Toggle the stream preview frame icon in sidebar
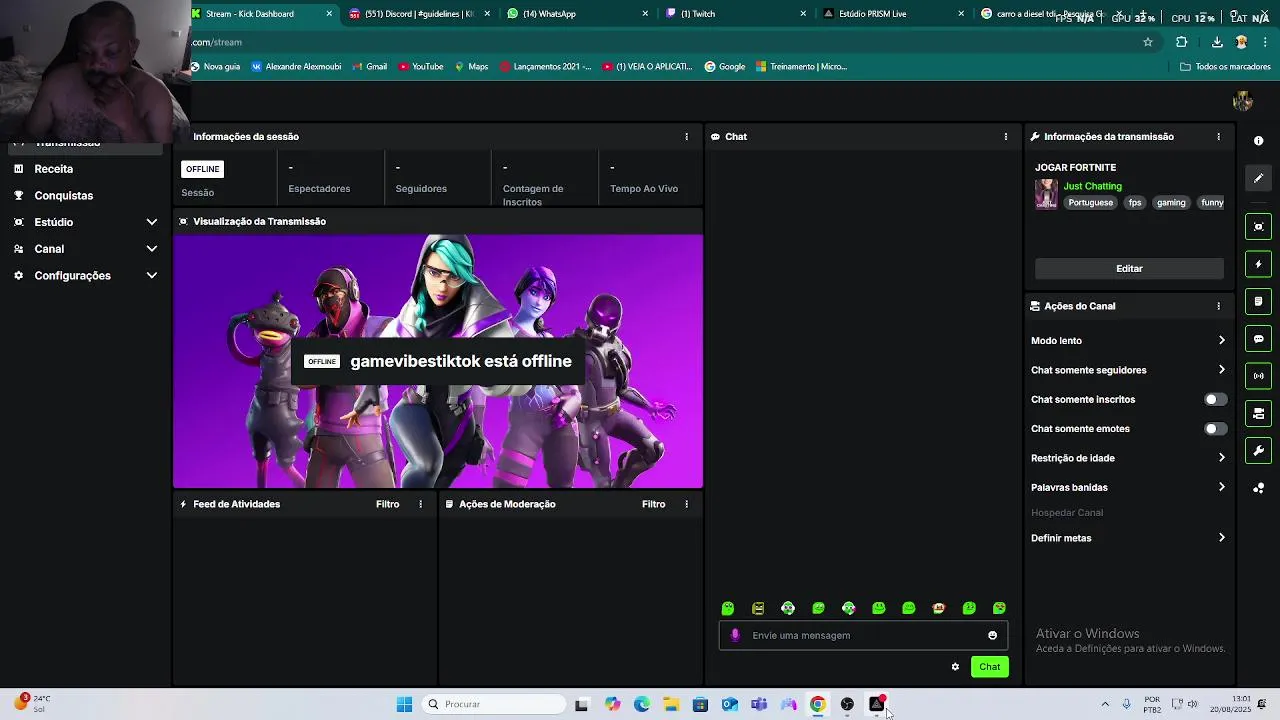Screen dimensions: 1280x720 tap(1258, 227)
